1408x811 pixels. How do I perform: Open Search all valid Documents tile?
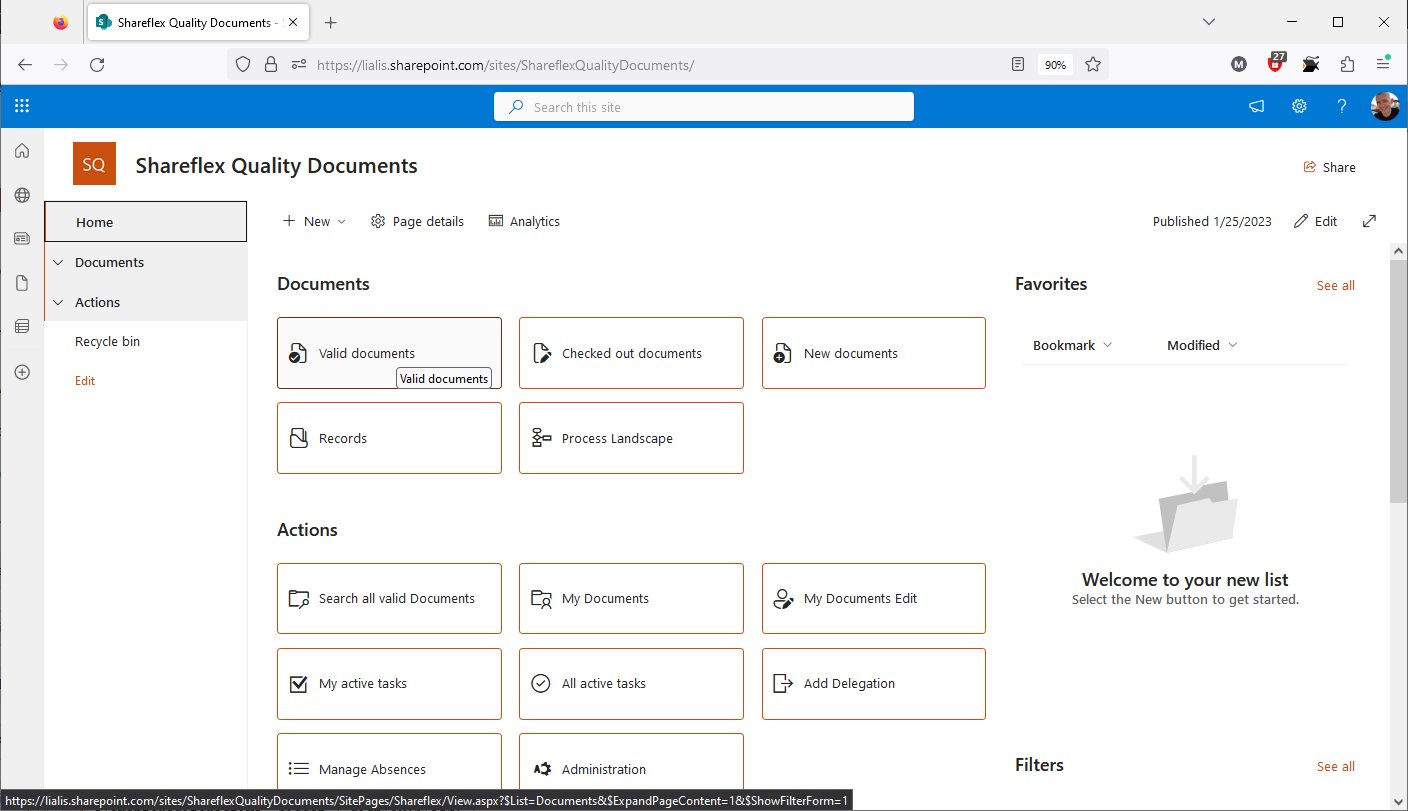[389, 598]
